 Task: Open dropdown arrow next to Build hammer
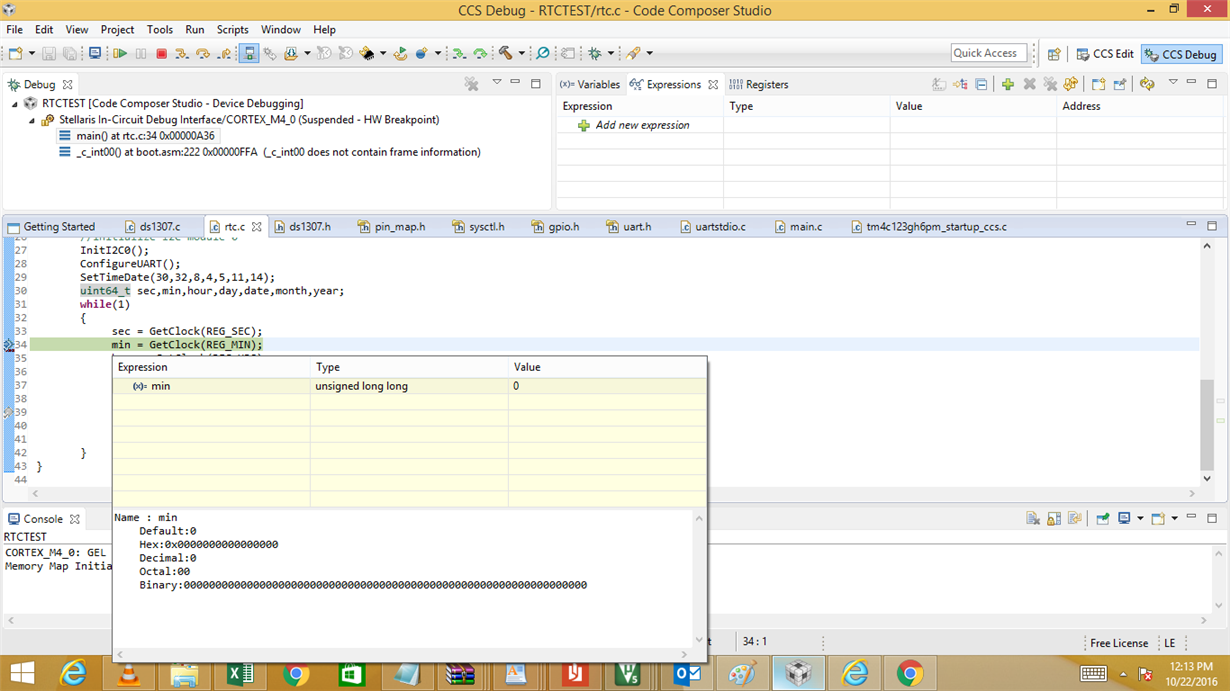pyautogui.click(x=521, y=53)
